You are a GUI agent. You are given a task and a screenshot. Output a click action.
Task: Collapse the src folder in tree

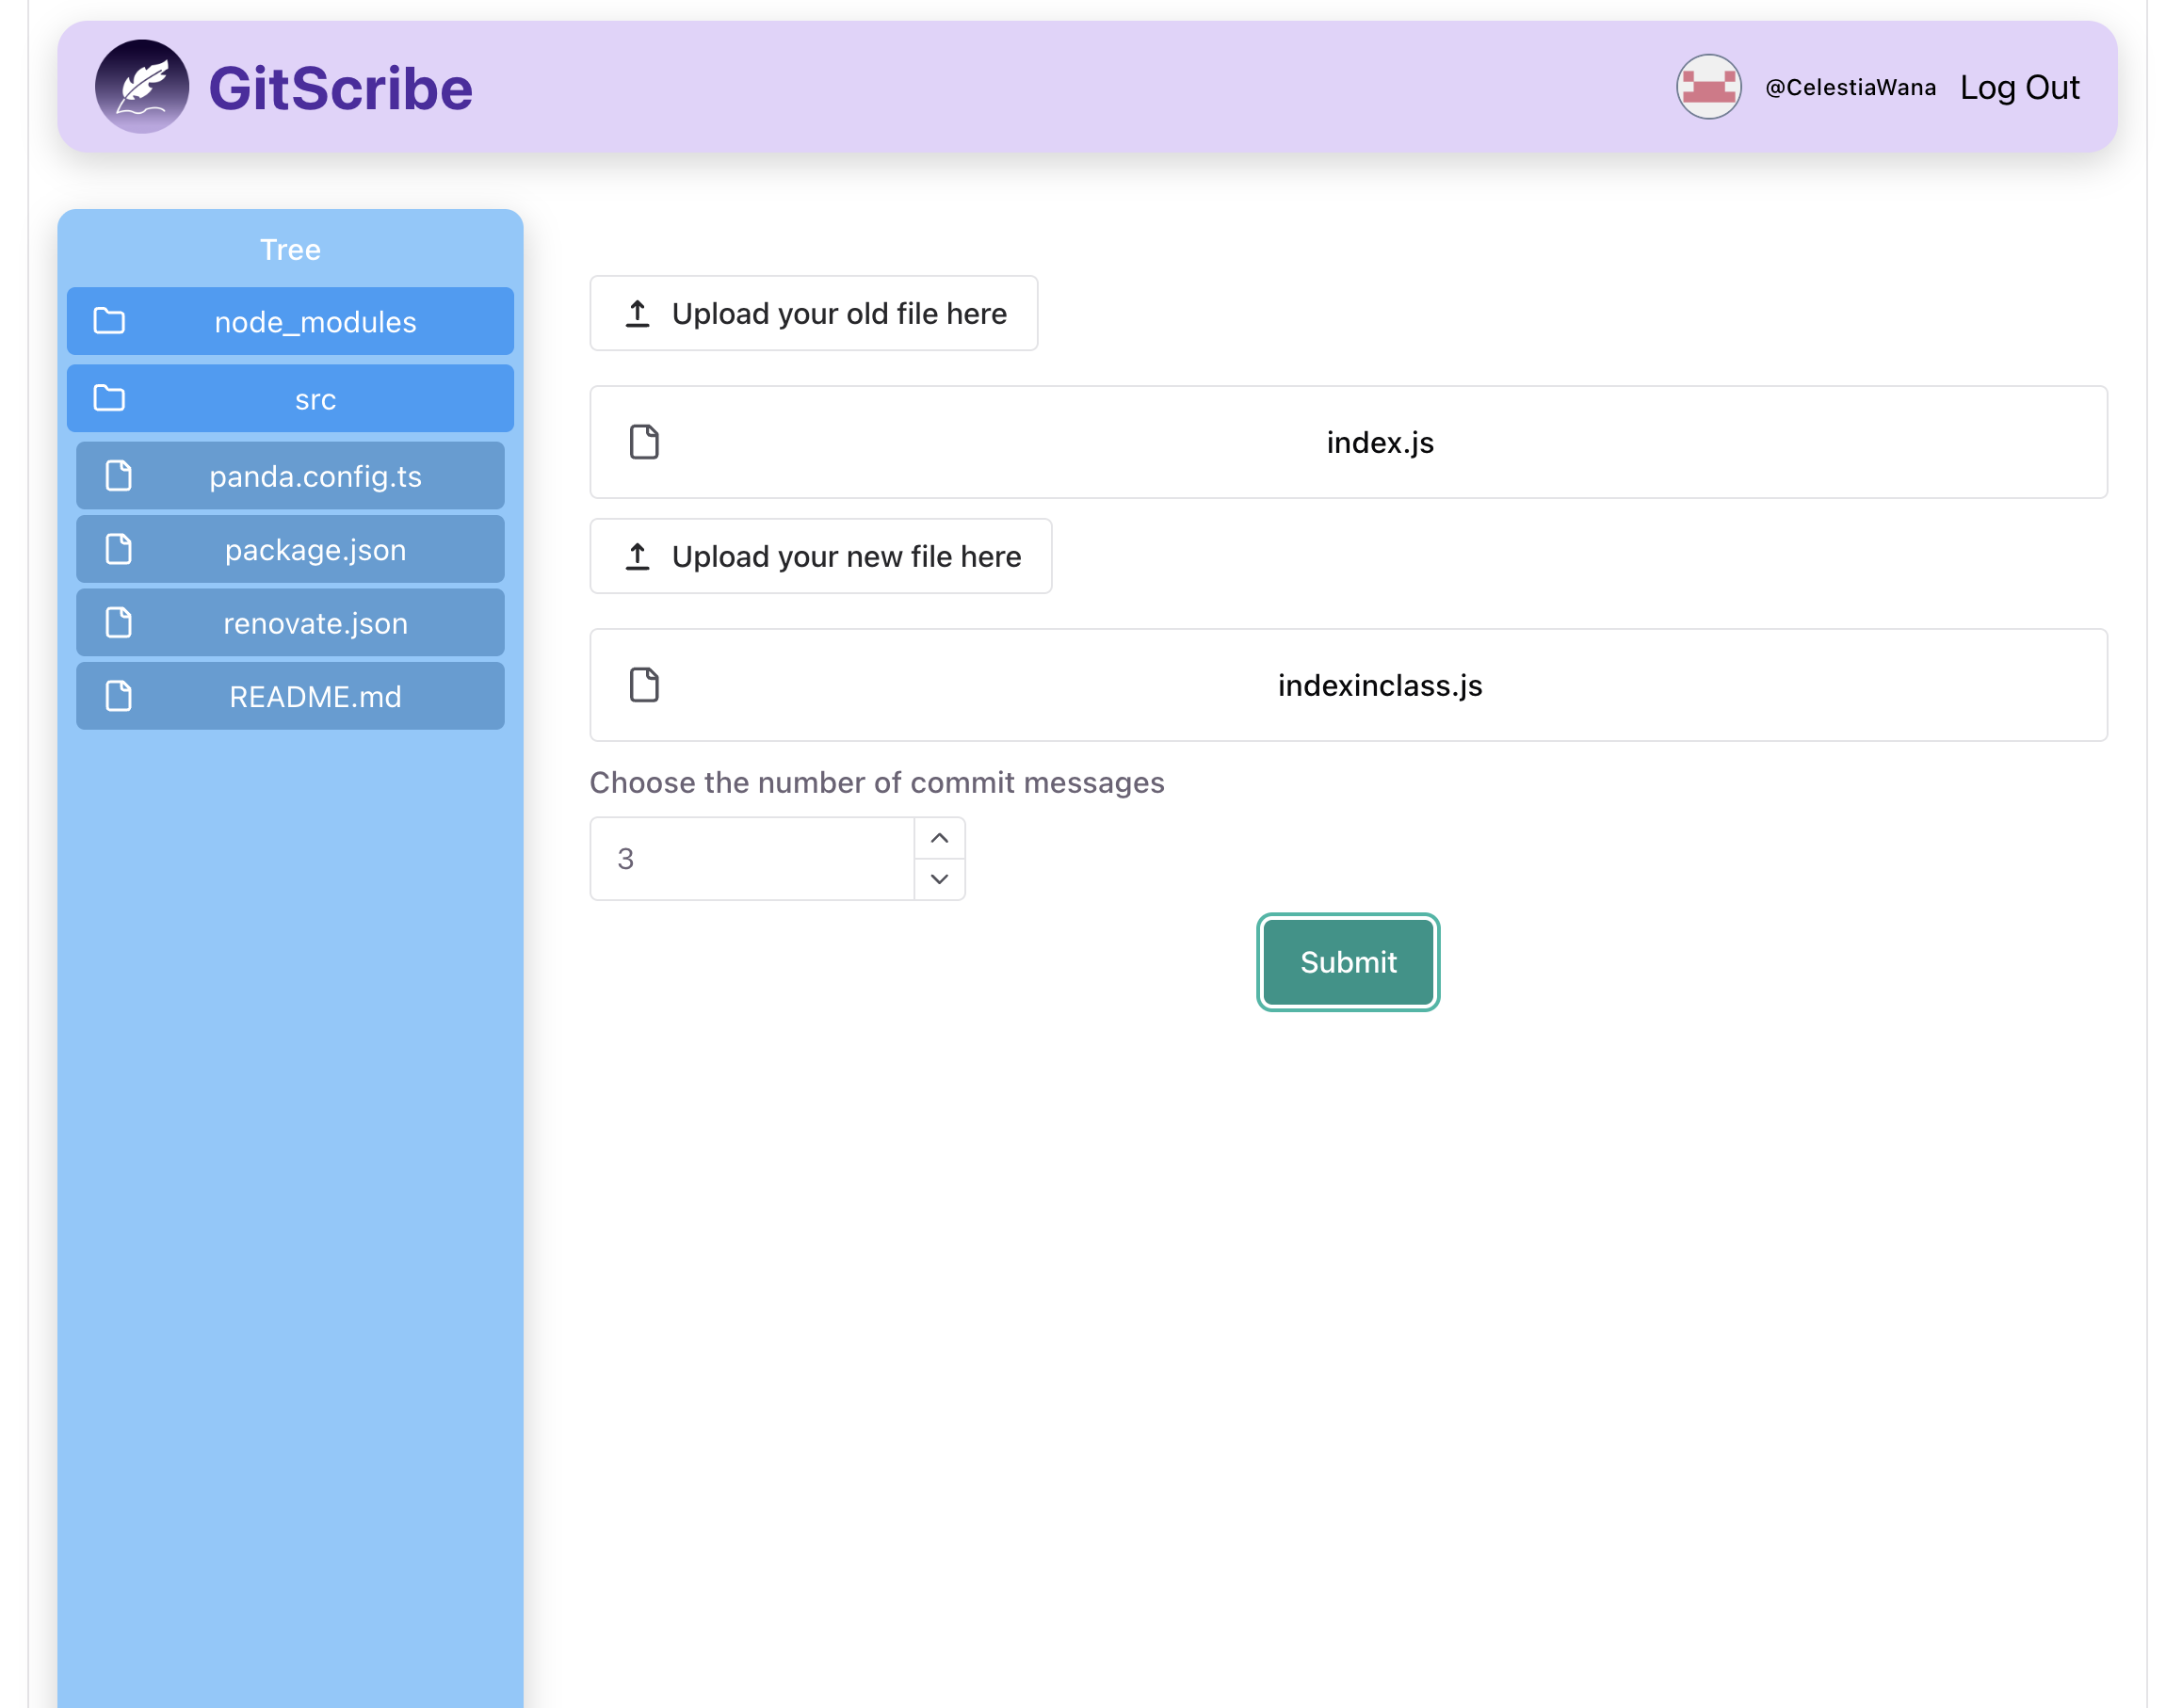point(315,399)
